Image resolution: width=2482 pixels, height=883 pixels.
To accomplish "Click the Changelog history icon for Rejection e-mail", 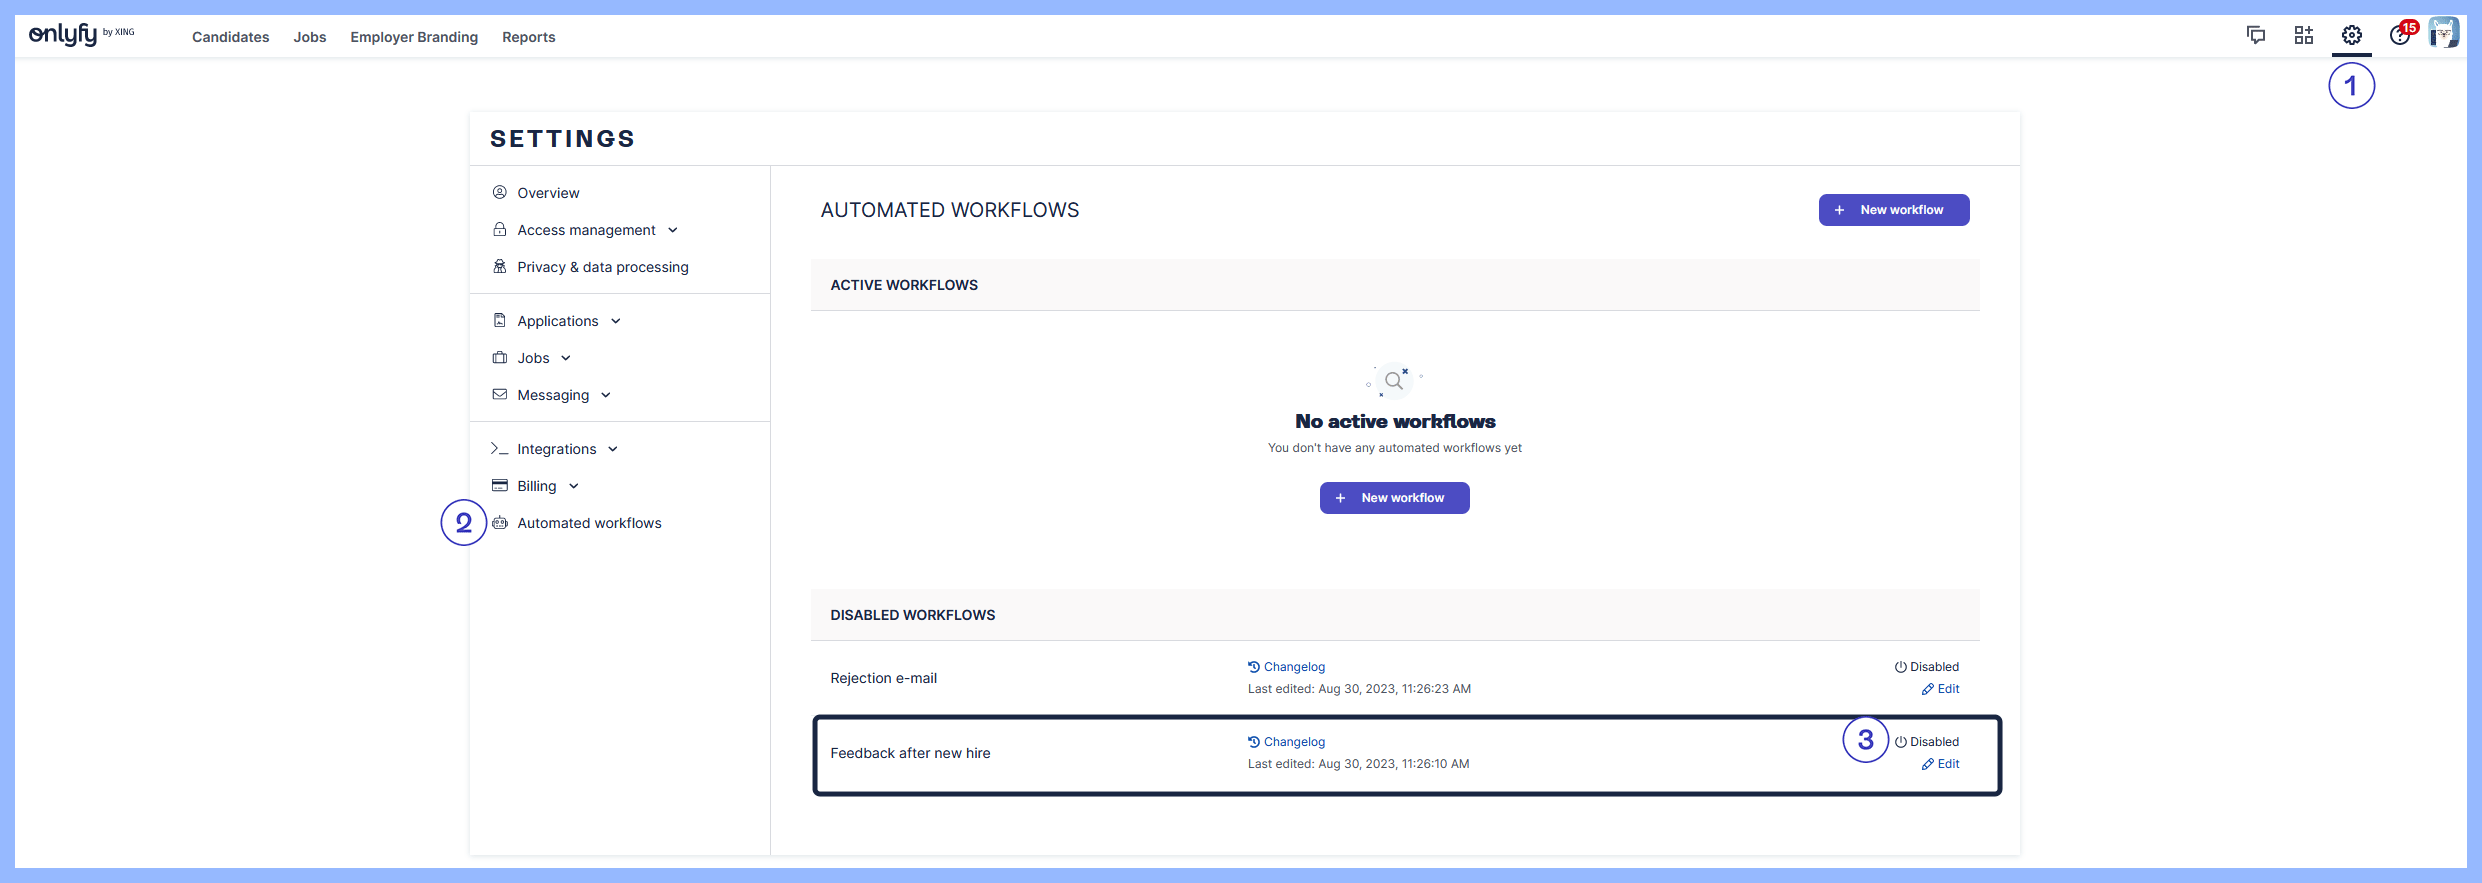I will point(1254,667).
